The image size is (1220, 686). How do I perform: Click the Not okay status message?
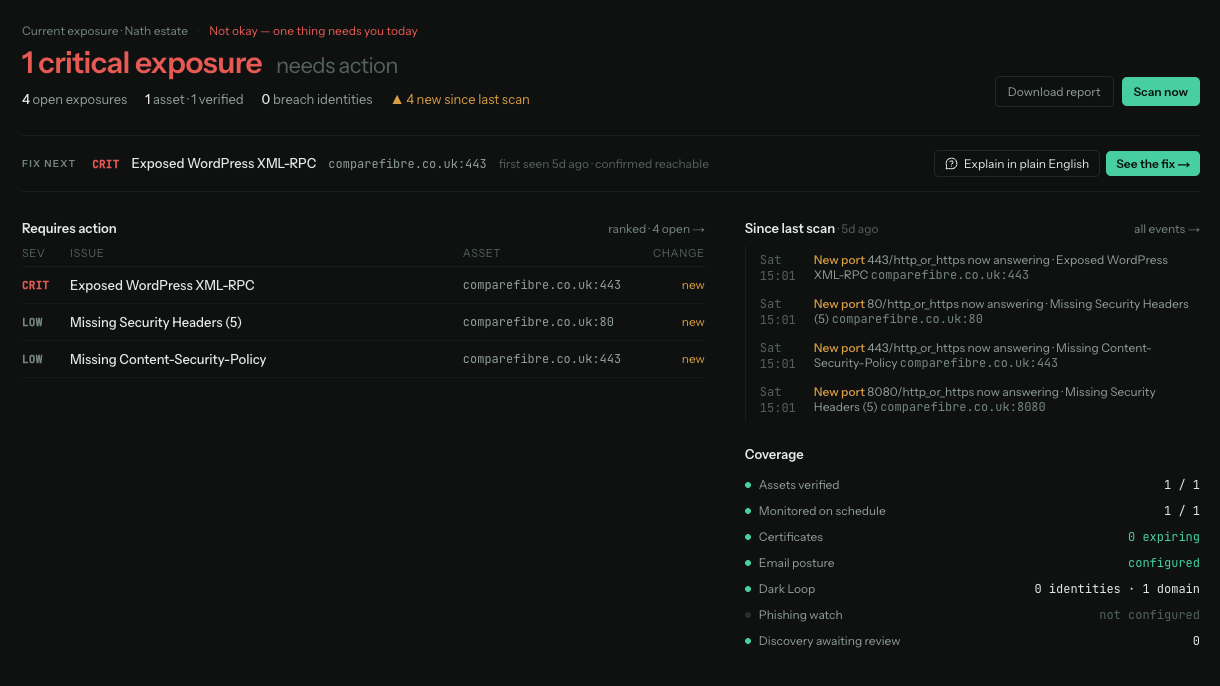(x=313, y=31)
